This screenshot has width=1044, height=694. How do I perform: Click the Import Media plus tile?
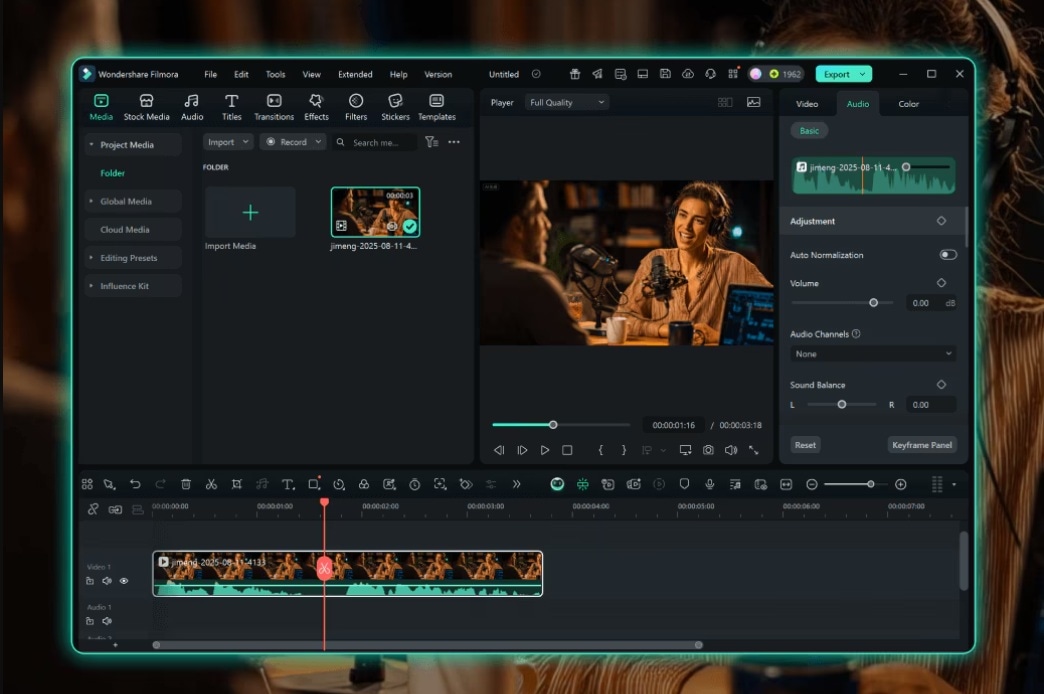pos(250,212)
